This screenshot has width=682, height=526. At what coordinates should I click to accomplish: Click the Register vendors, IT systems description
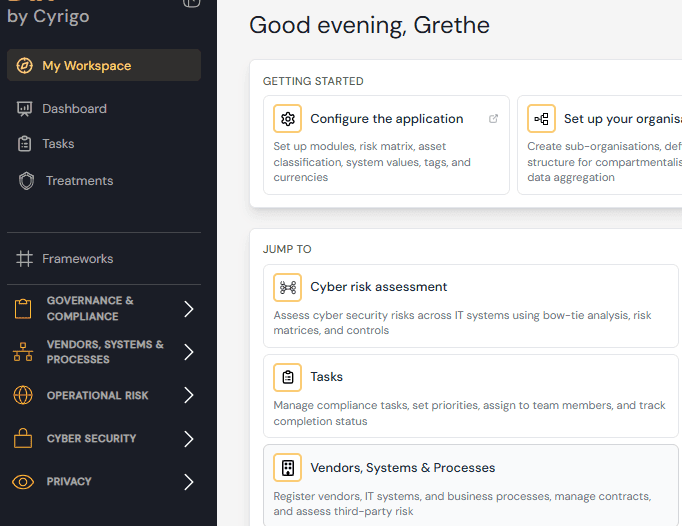pos(462,504)
